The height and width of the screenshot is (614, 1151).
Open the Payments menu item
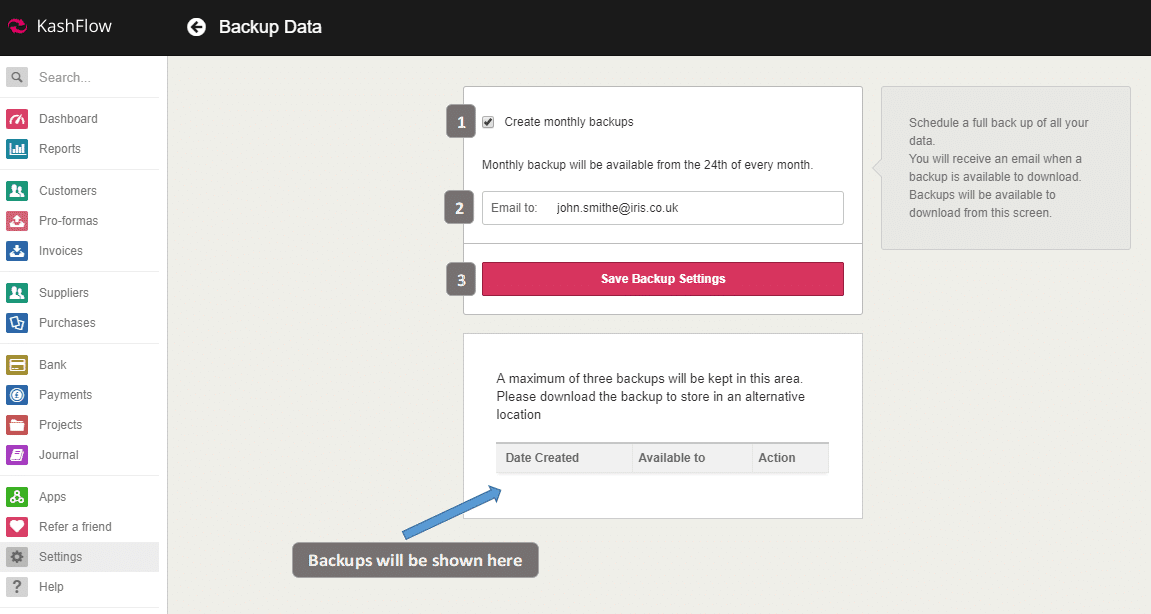[x=65, y=395]
